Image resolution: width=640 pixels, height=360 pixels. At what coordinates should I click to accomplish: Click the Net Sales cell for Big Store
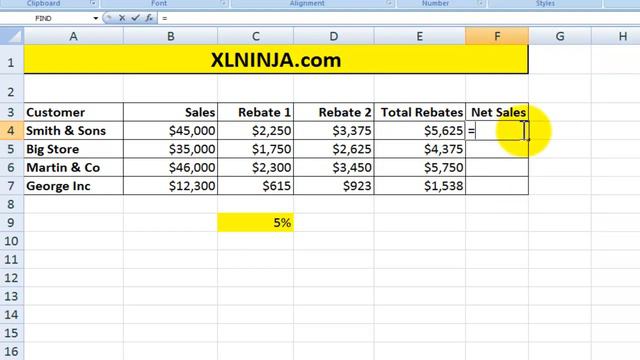pos(497,149)
